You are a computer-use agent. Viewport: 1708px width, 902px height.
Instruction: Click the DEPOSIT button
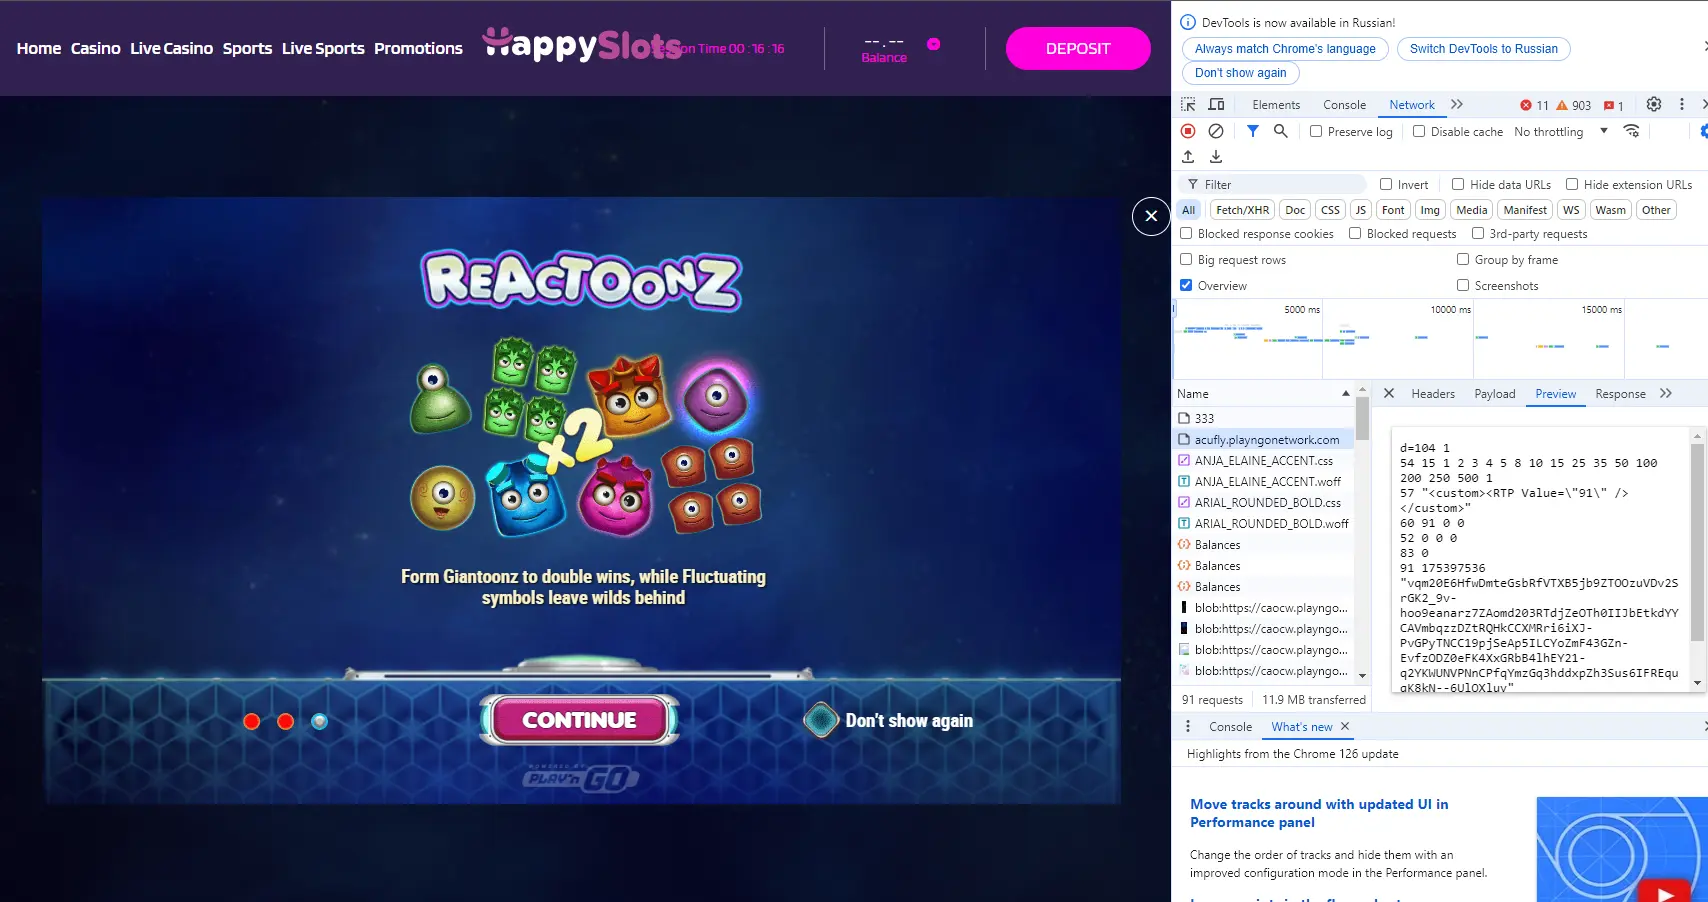point(1078,48)
